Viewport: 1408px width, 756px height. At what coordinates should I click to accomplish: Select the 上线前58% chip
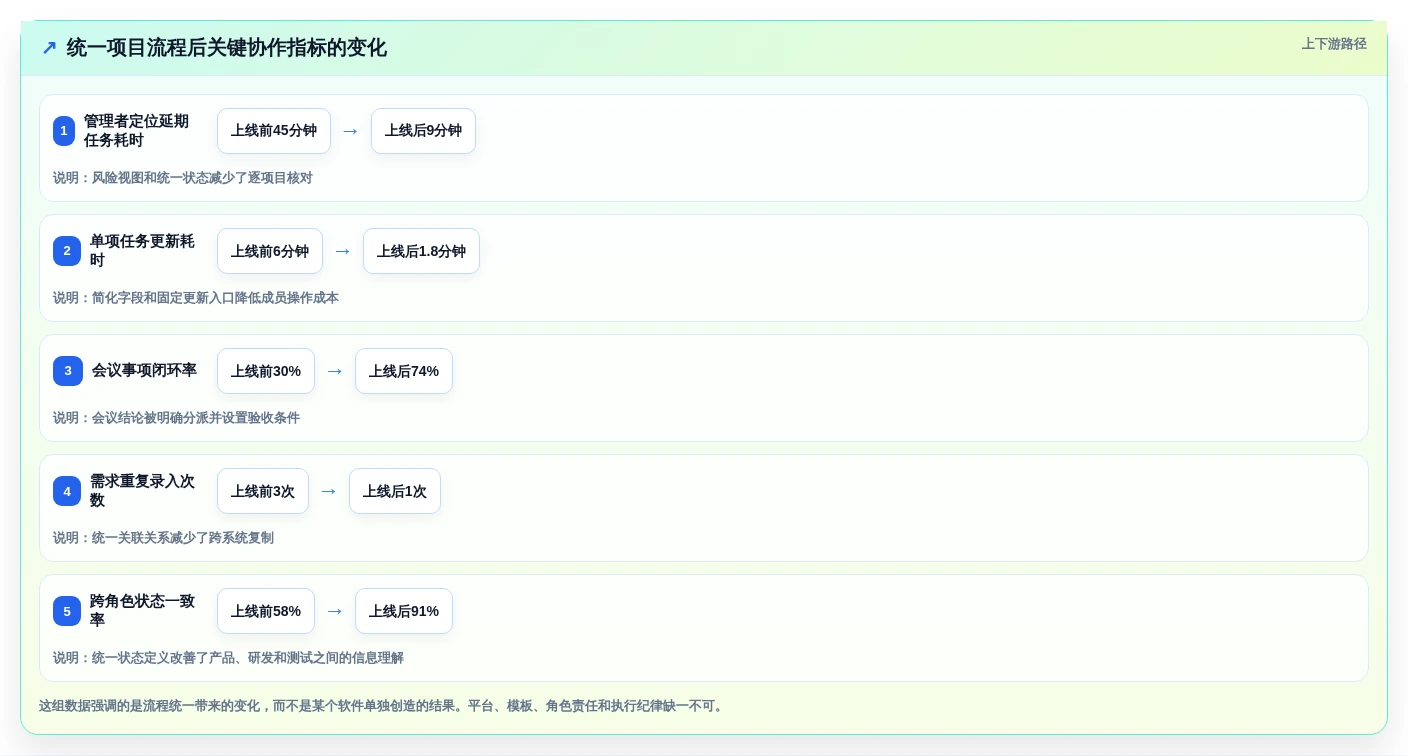coord(266,611)
